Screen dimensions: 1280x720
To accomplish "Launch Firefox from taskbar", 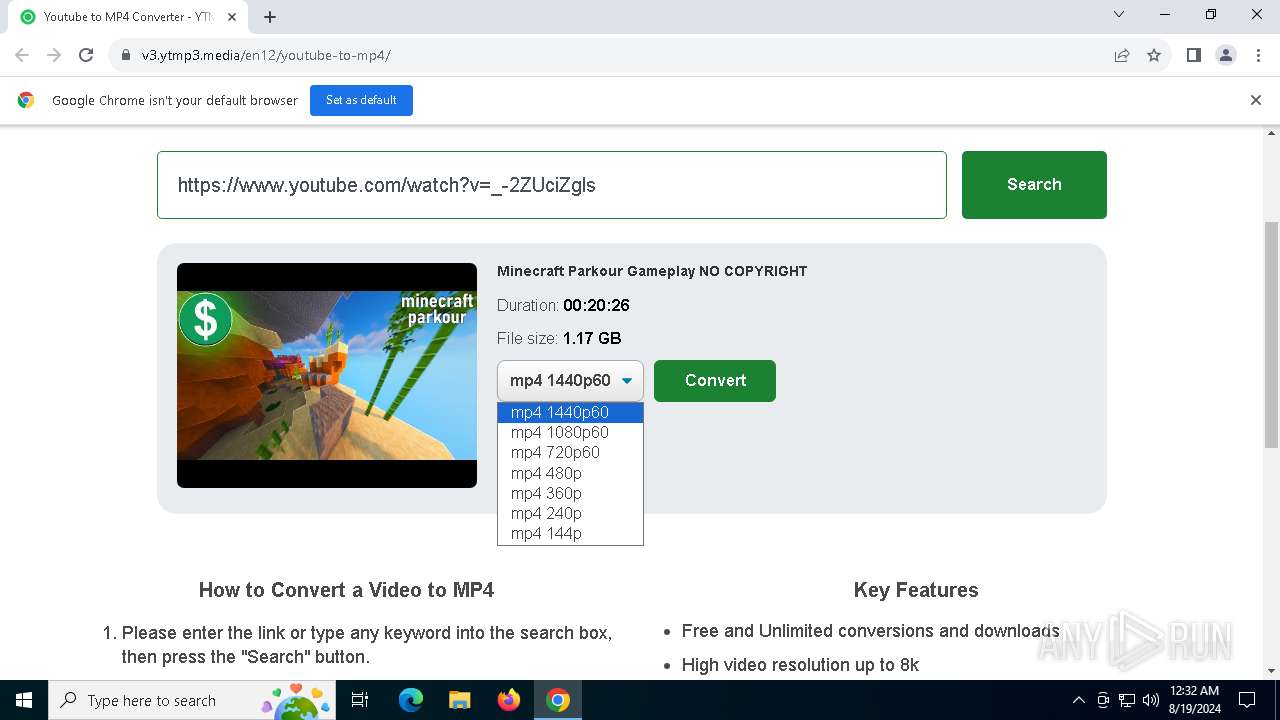I will click(509, 700).
